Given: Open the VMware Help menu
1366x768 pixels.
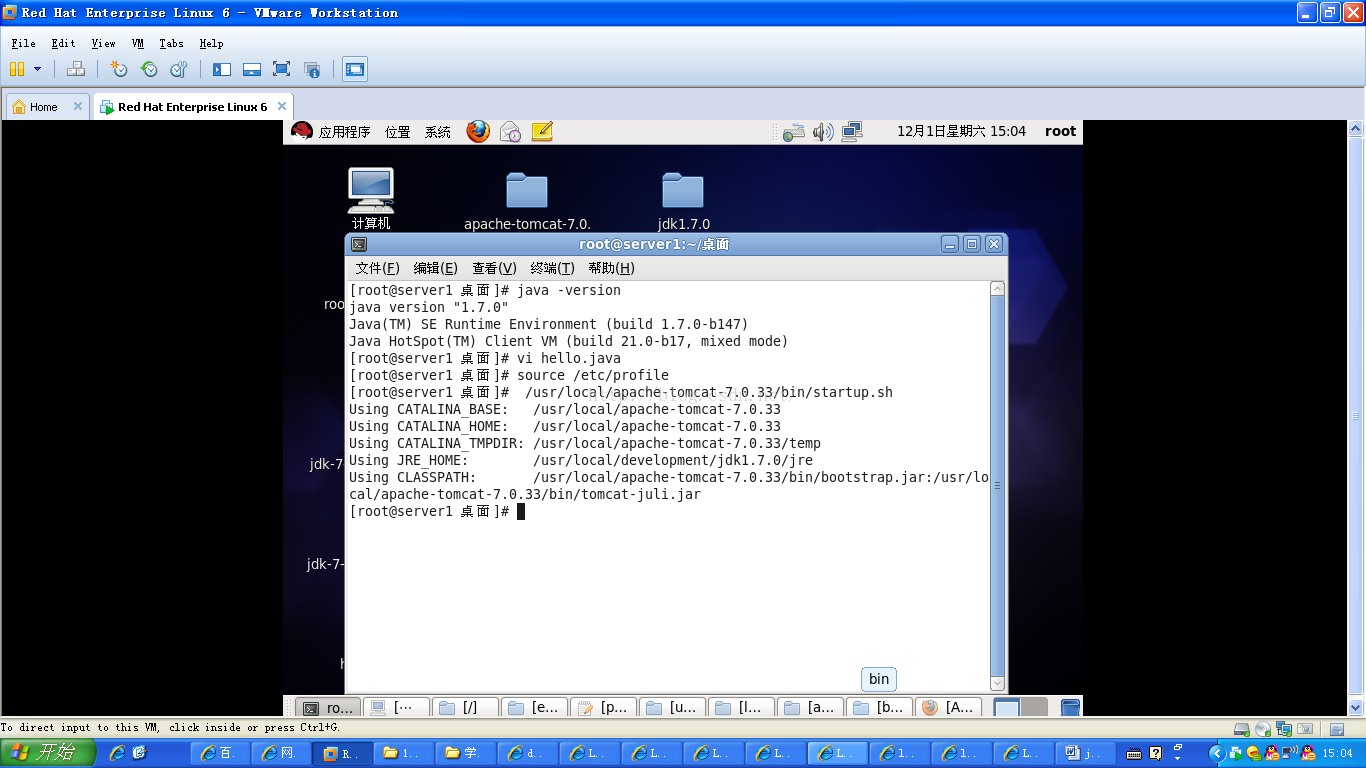Looking at the screenshot, I should coord(211,44).
